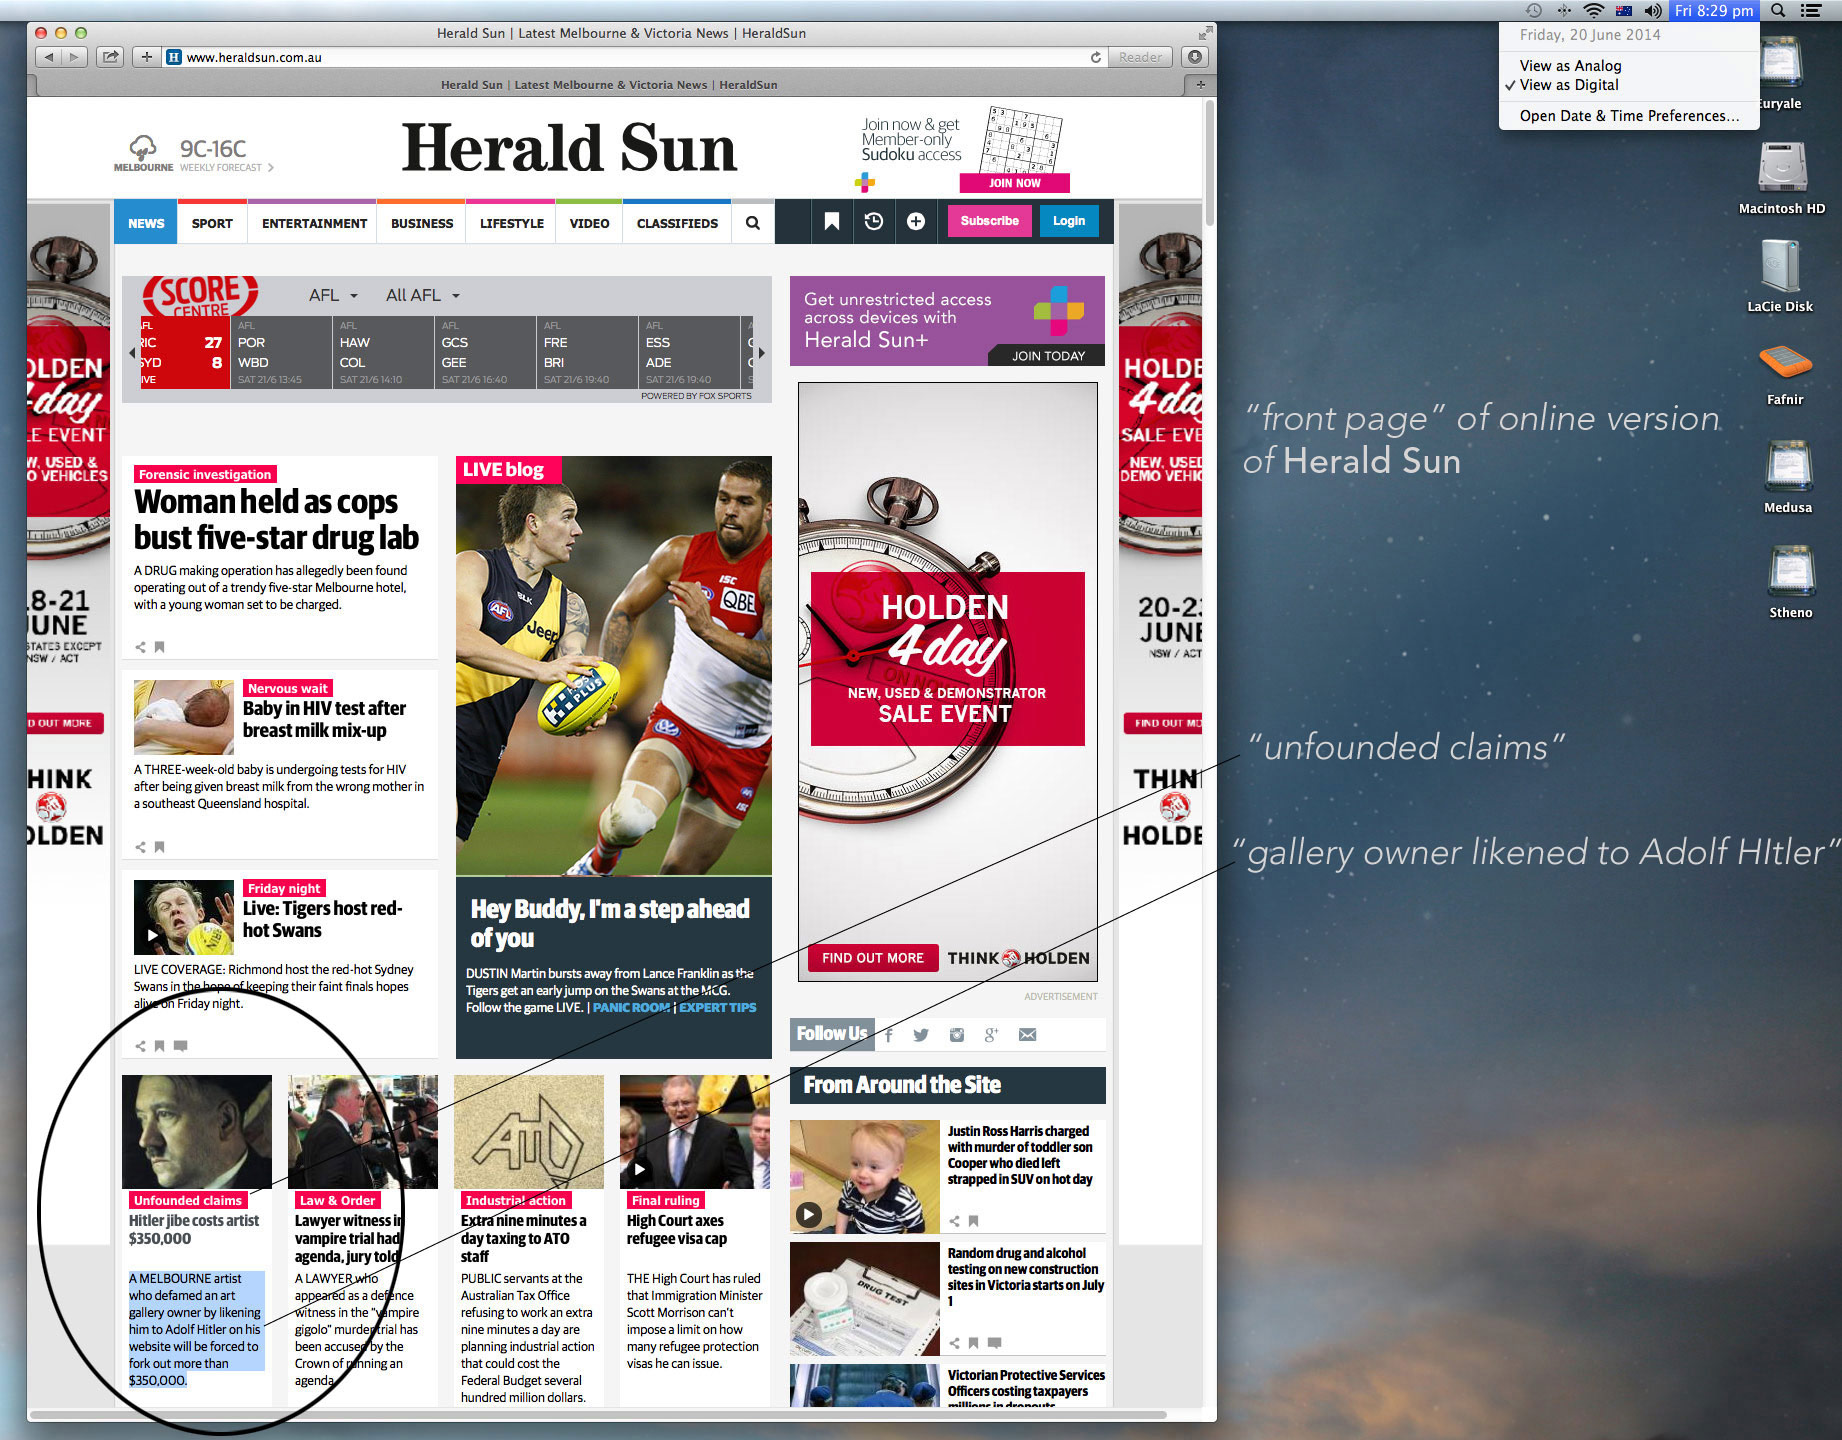Click JOIN TODAY on Herald Sun+ banner
Image resolution: width=1842 pixels, height=1440 pixels.
pos(1047,355)
